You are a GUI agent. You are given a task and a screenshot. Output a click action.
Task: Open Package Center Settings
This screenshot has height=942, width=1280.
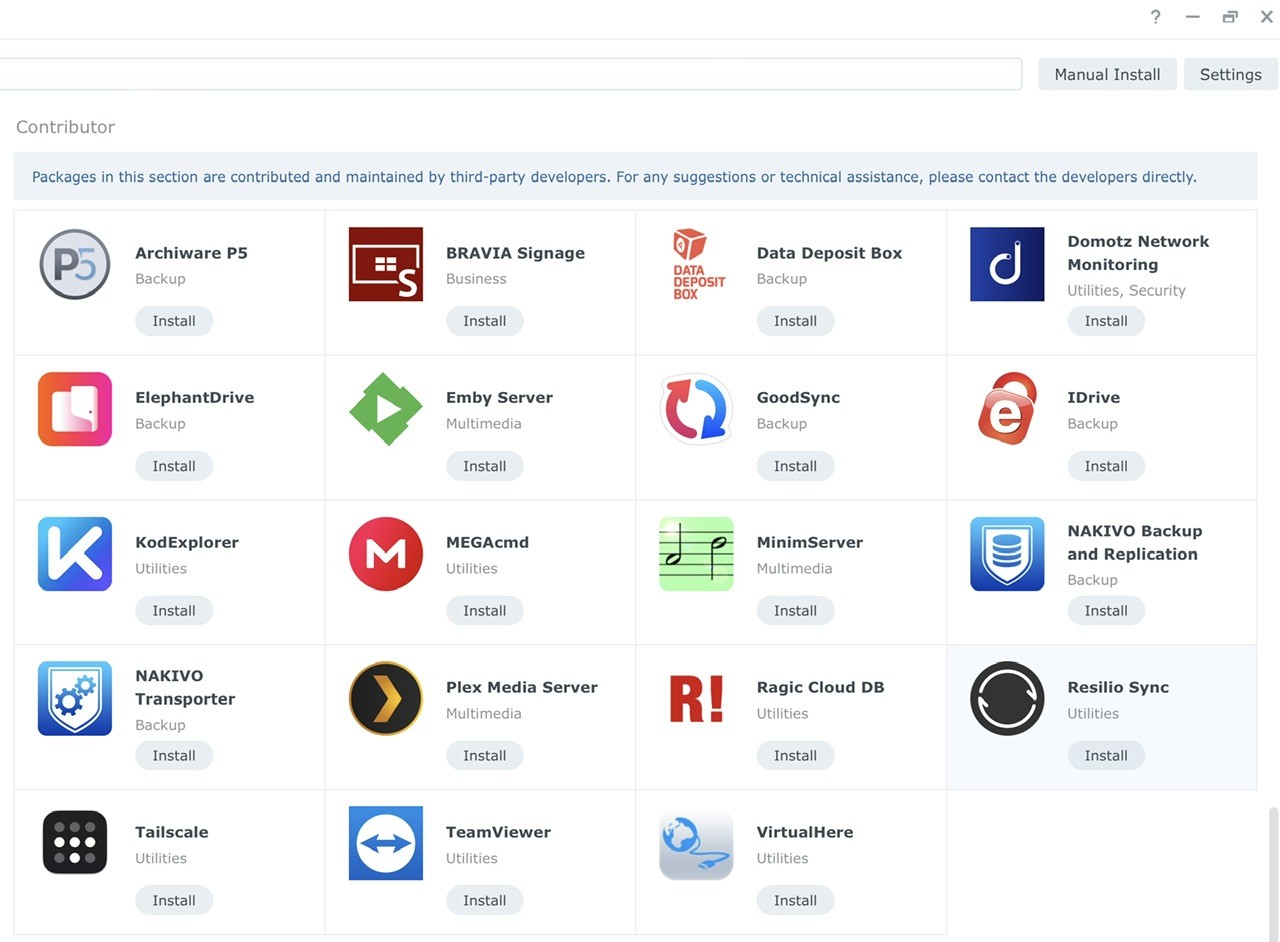click(1230, 74)
